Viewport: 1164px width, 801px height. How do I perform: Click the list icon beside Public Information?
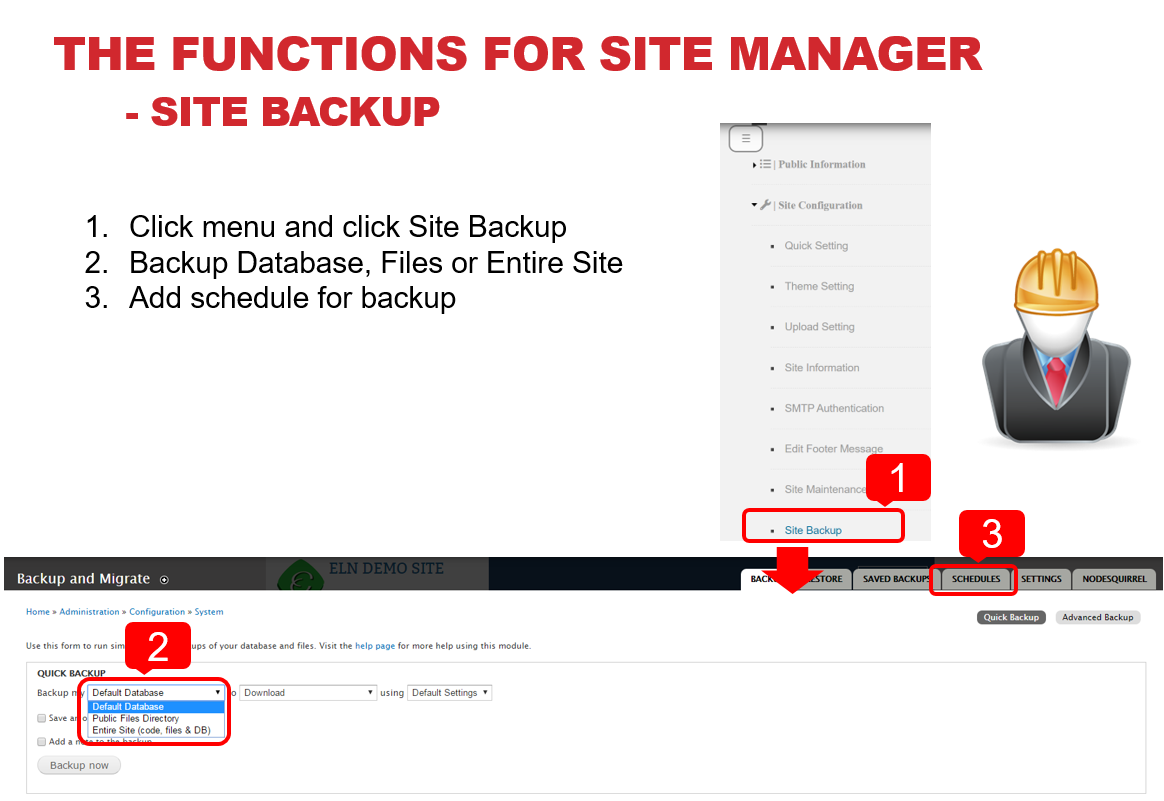765,164
